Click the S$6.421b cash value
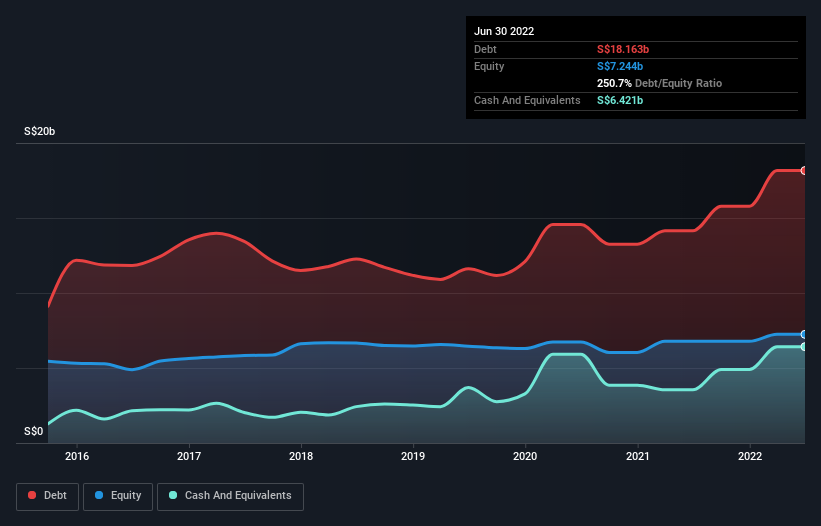This screenshot has width=821, height=526. point(620,100)
